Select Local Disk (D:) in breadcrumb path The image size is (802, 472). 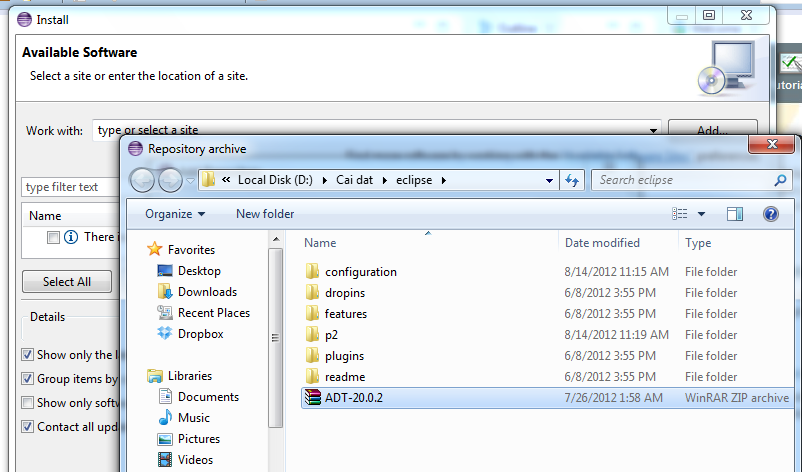coord(275,180)
